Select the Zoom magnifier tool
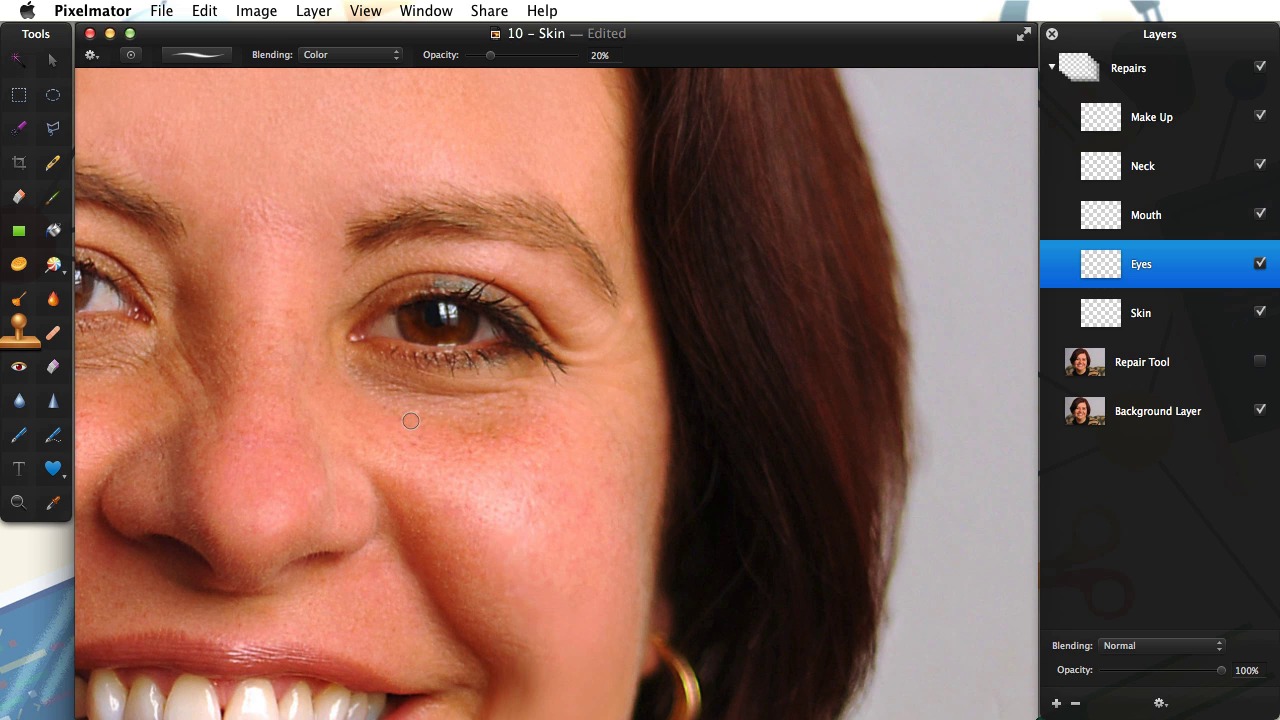Image resolution: width=1280 pixels, height=720 pixels. click(18, 503)
